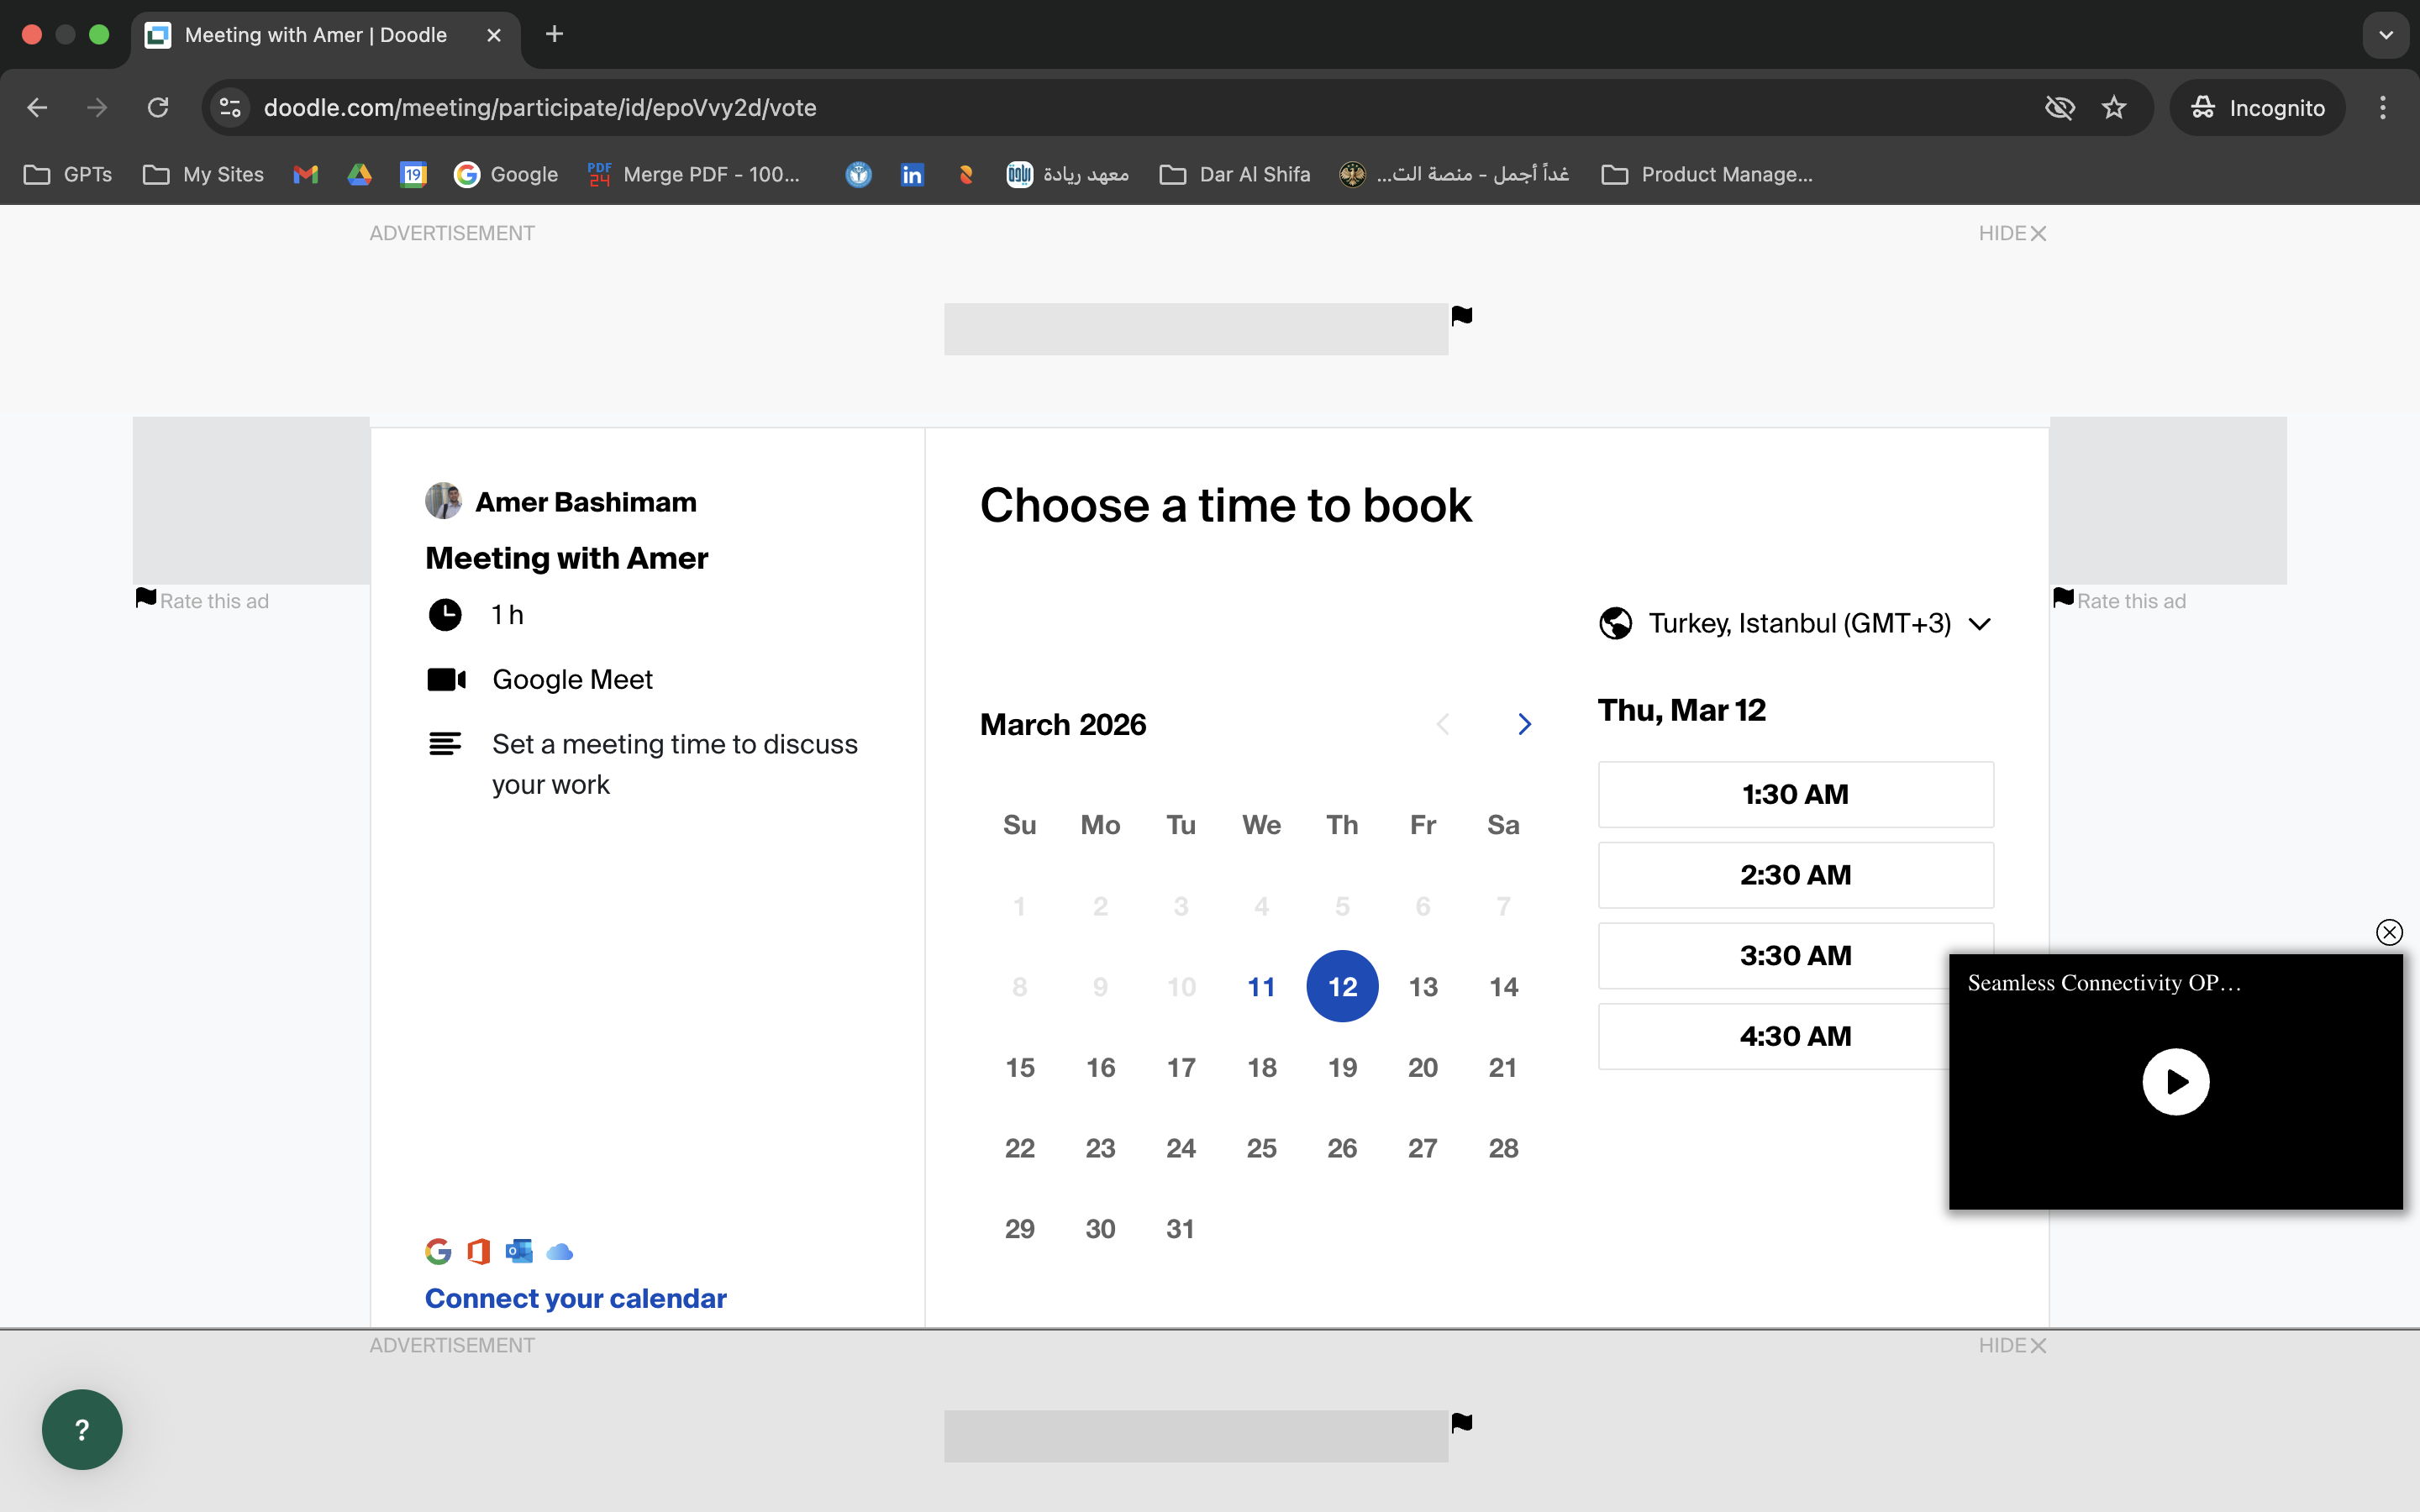Close the floating video ad
This screenshot has width=2420, height=1512.
pos(2388,932)
